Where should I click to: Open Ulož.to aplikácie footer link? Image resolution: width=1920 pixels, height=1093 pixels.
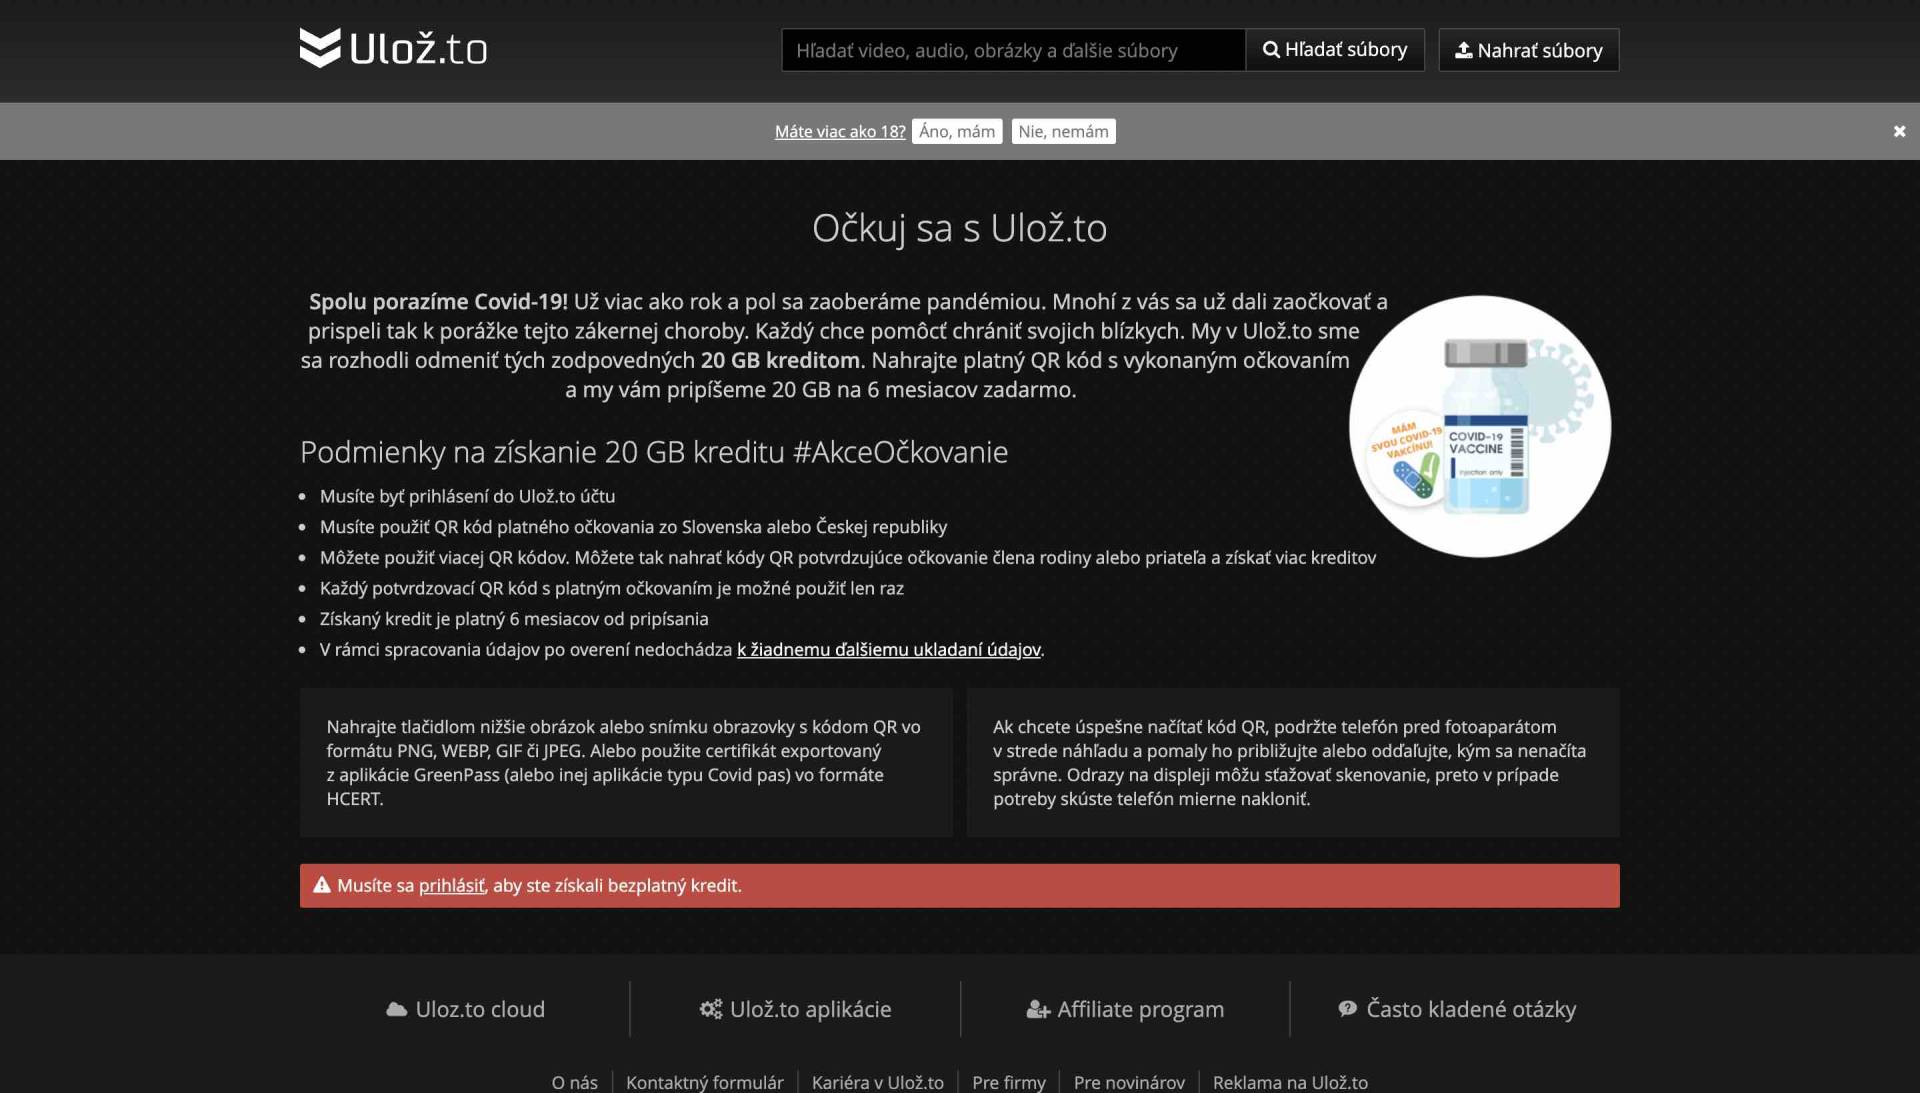[x=796, y=1009]
